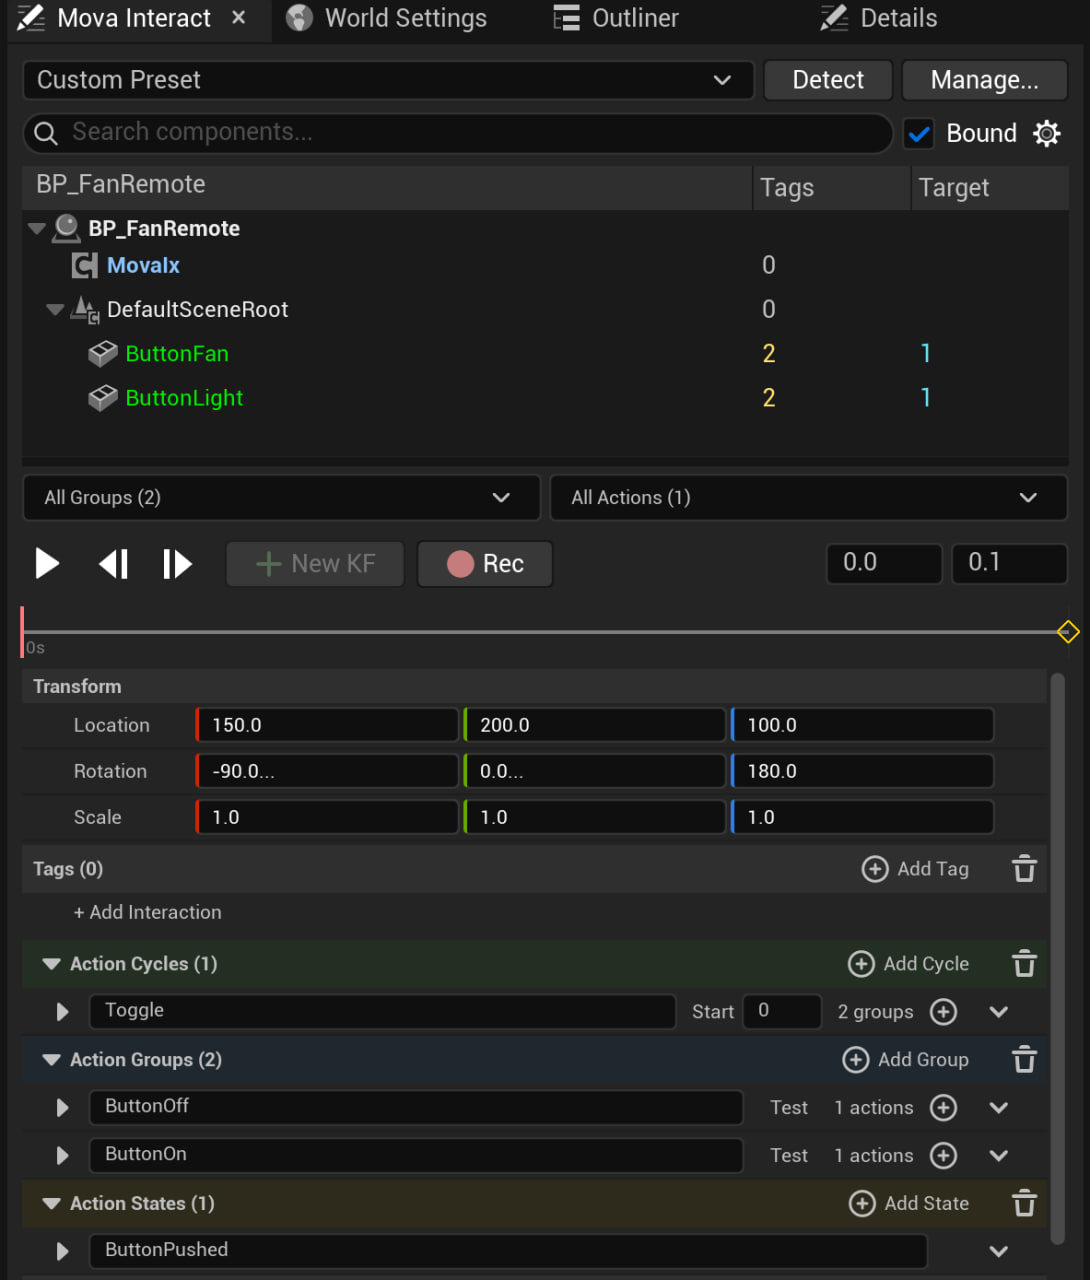Click the magnifier icon in the search field
Screen dimensions: 1090x1280
[x=46, y=132]
